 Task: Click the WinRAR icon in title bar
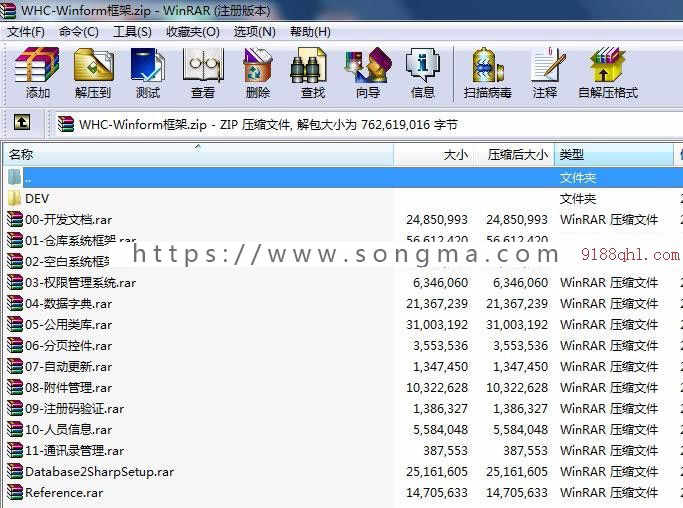click(8, 10)
